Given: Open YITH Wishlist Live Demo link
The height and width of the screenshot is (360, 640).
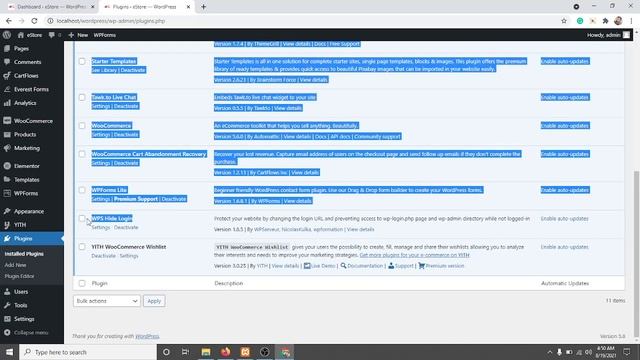Looking at the screenshot, I should pyautogui.click(x=320, y=266).
